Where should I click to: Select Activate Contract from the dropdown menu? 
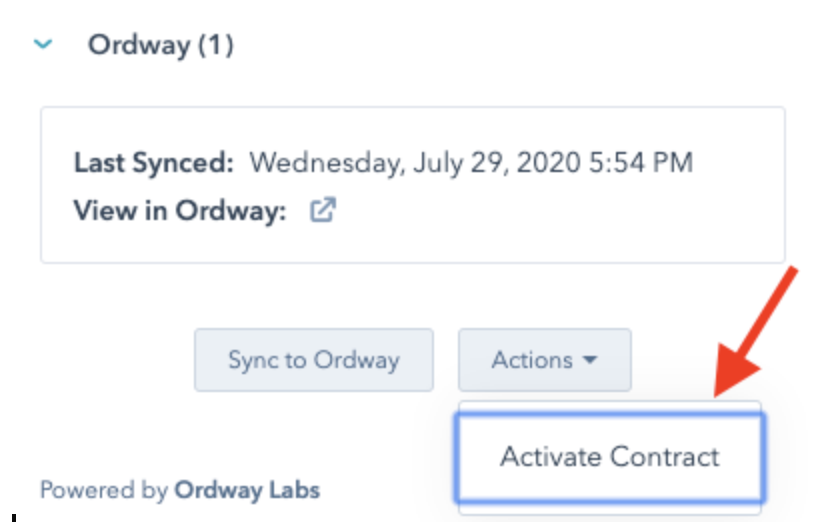click(x=610, y=457)
